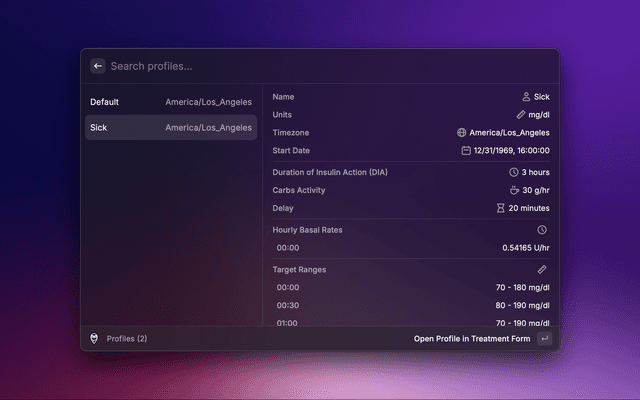Click Open Profile in Treatment Form
Screen dimensions: 640x400
(472, 339)
